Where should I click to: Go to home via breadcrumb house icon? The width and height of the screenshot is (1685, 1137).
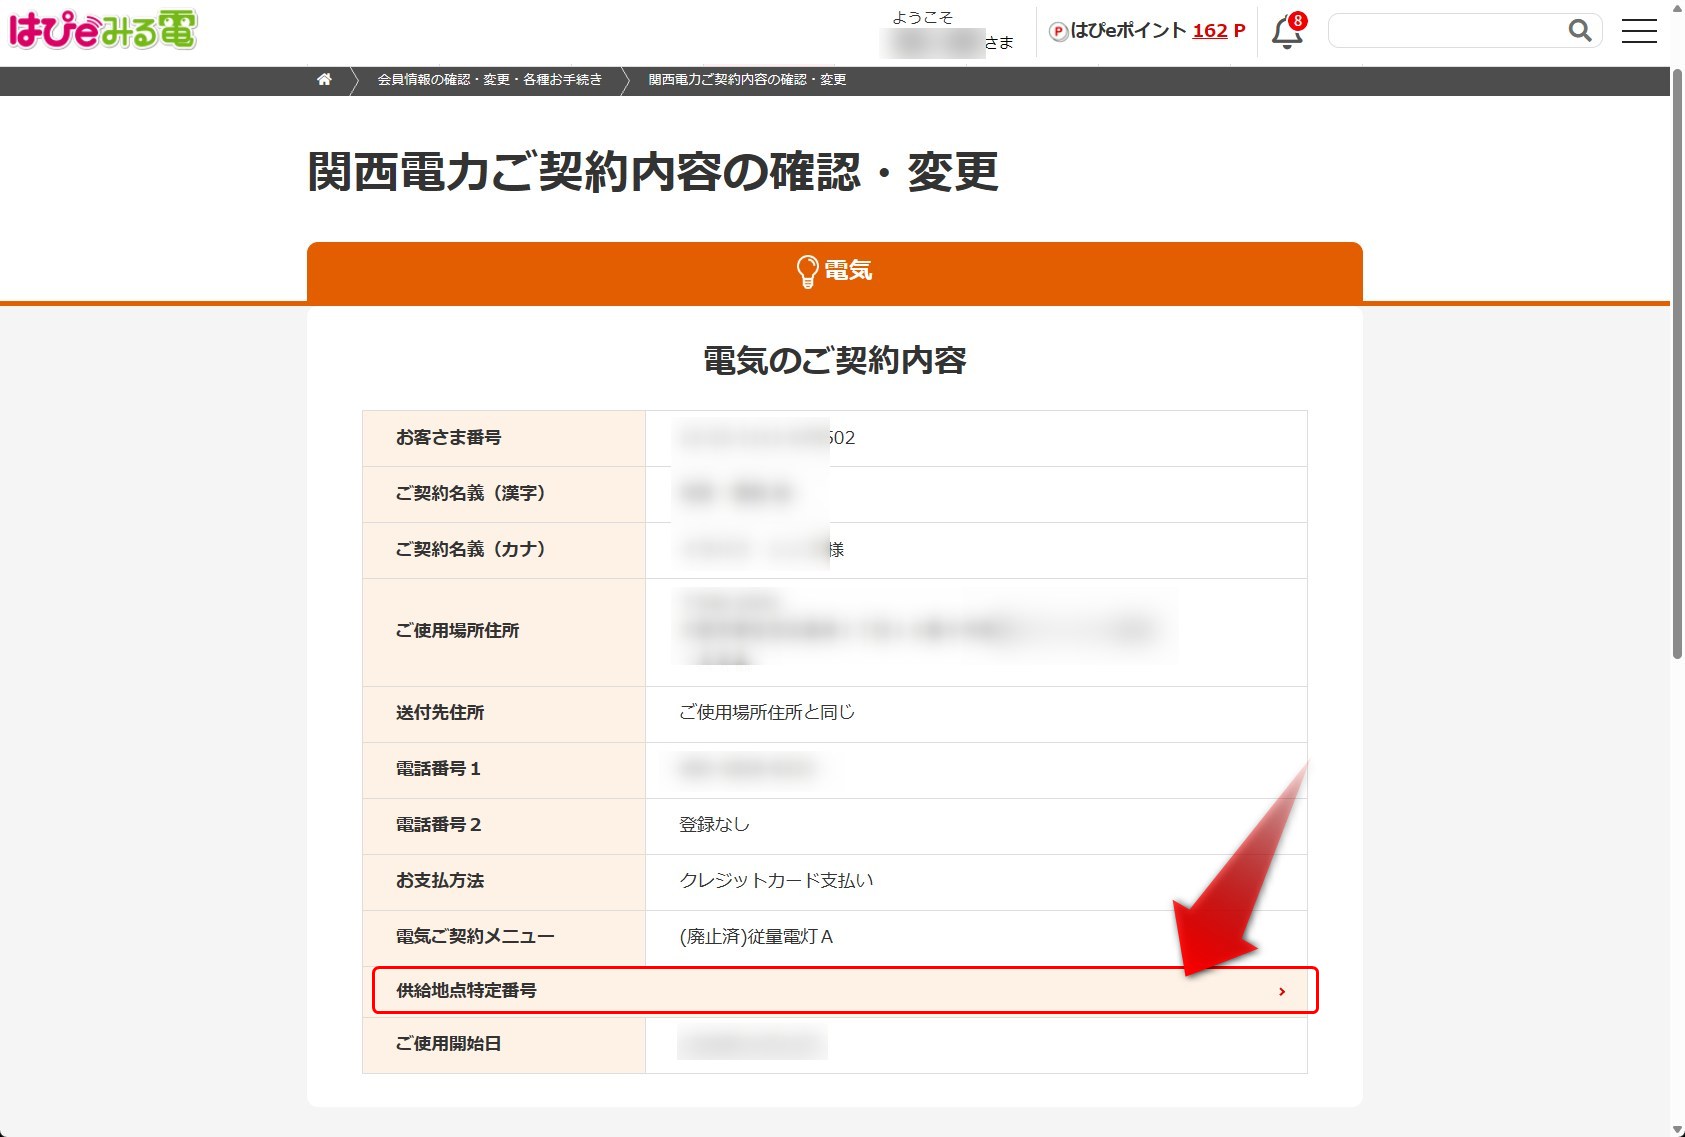coord(324,80)
